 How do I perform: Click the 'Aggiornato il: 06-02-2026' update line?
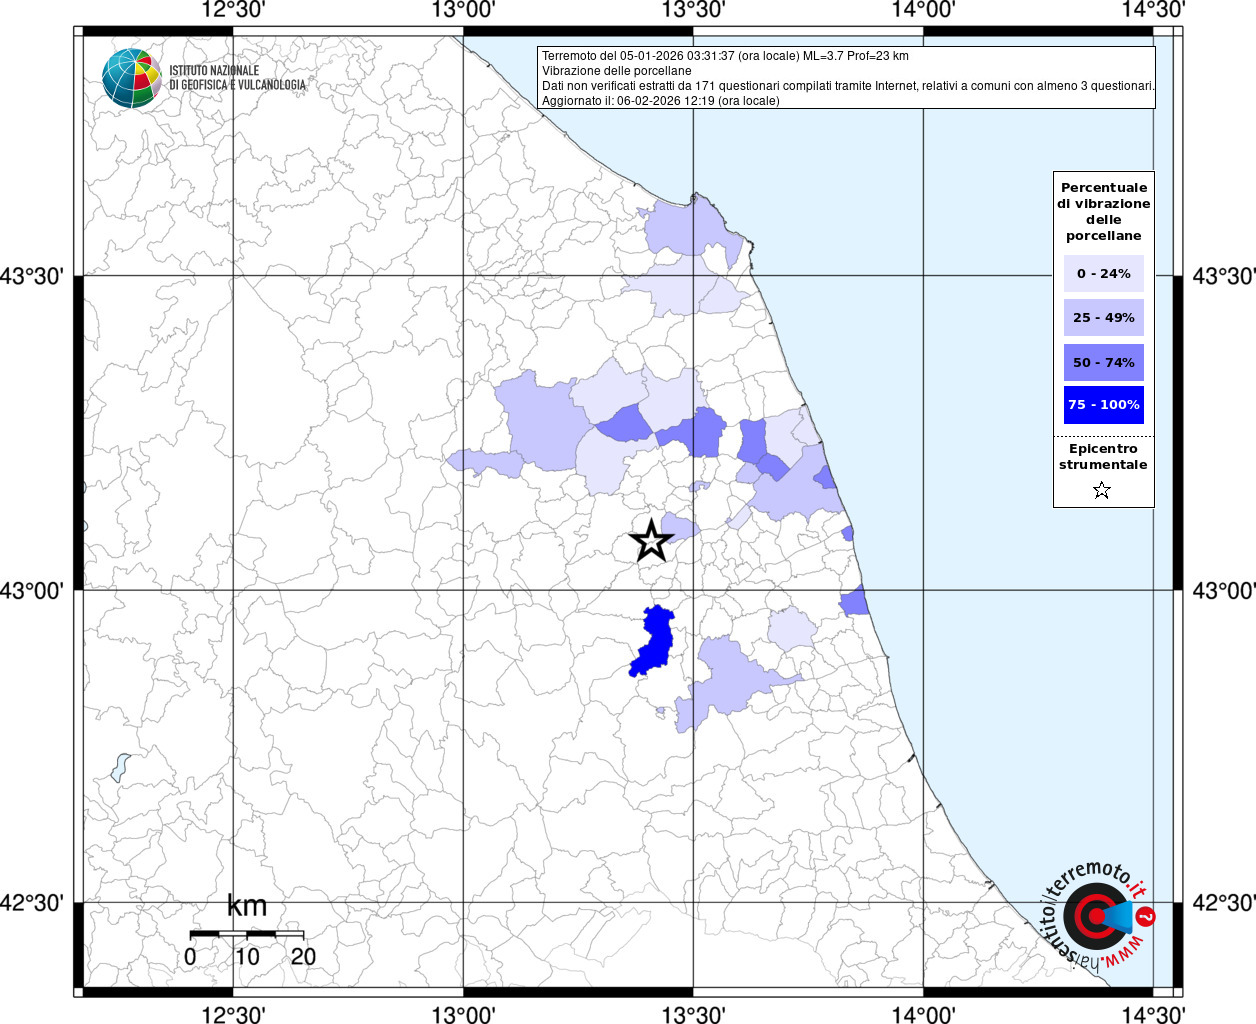(660, 100)
